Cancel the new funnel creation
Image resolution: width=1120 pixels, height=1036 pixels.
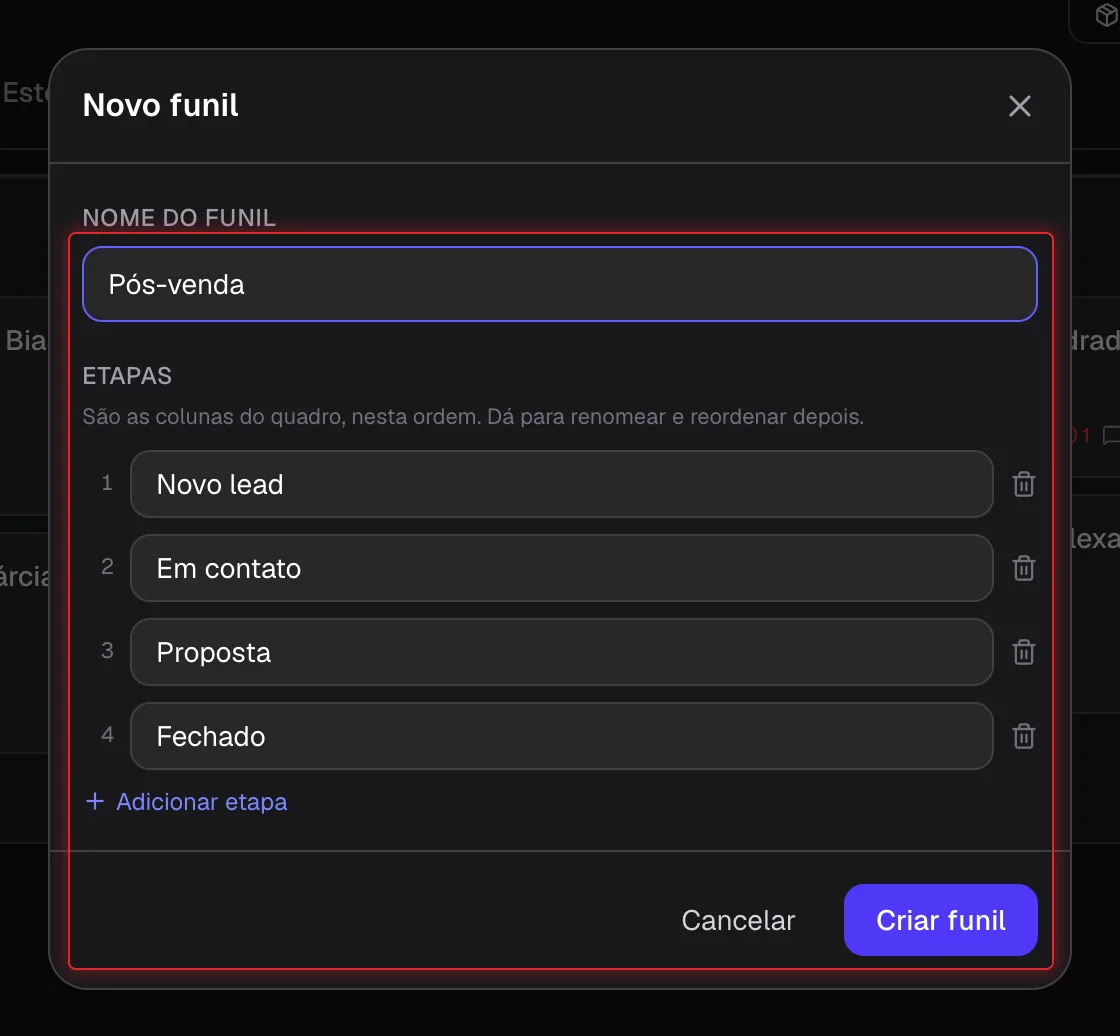pyautogui.click(x=738, y=920)
